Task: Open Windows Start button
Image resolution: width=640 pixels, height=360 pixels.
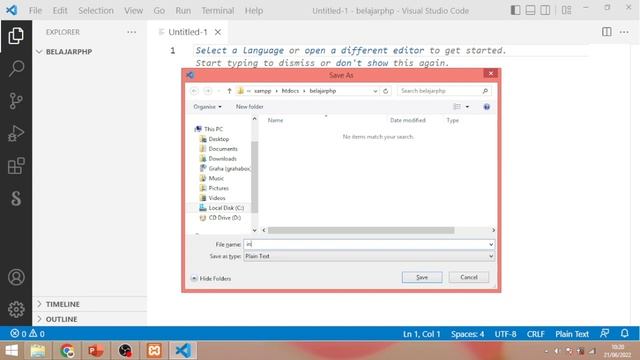Action: 11,351
